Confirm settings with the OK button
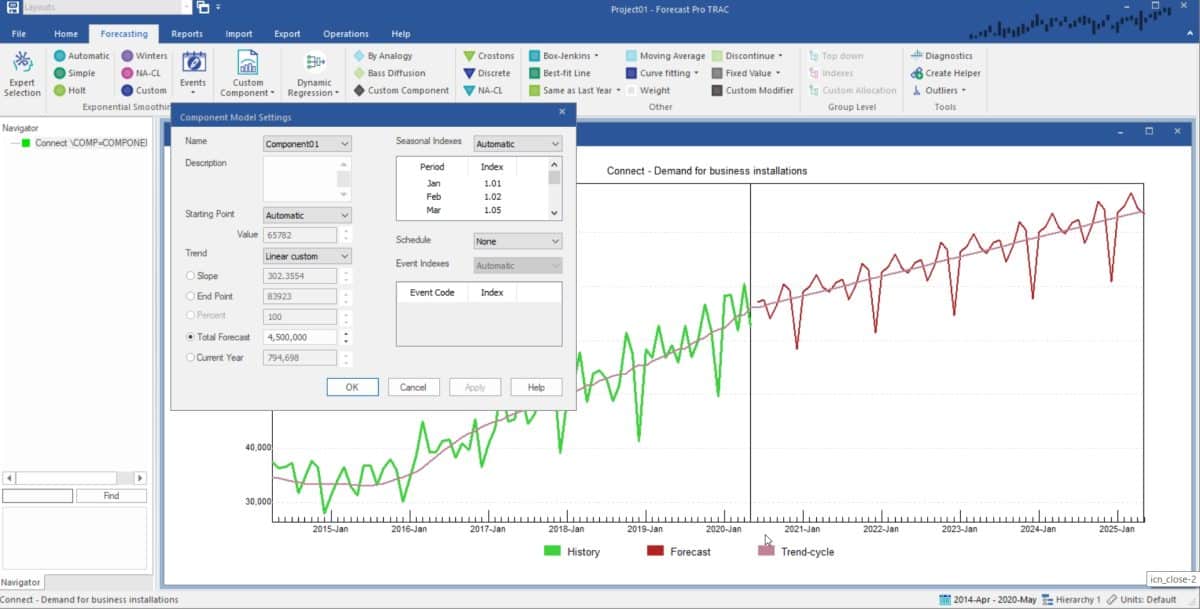1200x609 pixels. pos(352,387)
